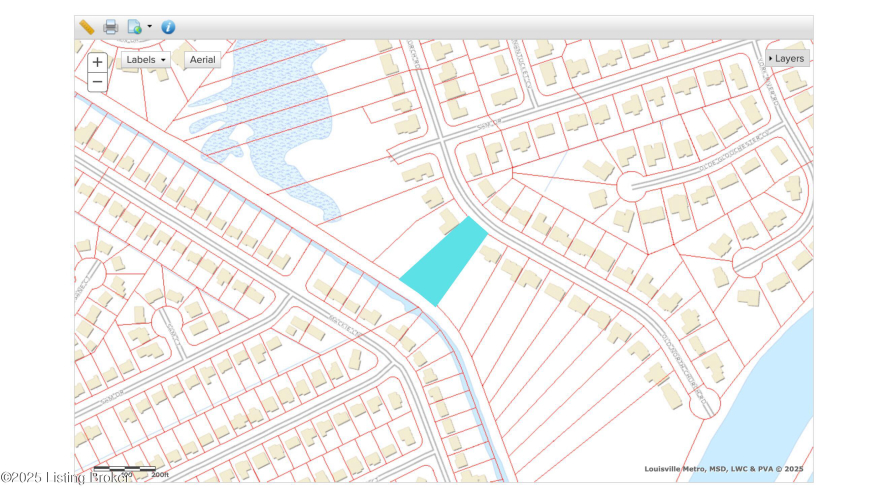Click the export map document icon

[x=134, y=27]
